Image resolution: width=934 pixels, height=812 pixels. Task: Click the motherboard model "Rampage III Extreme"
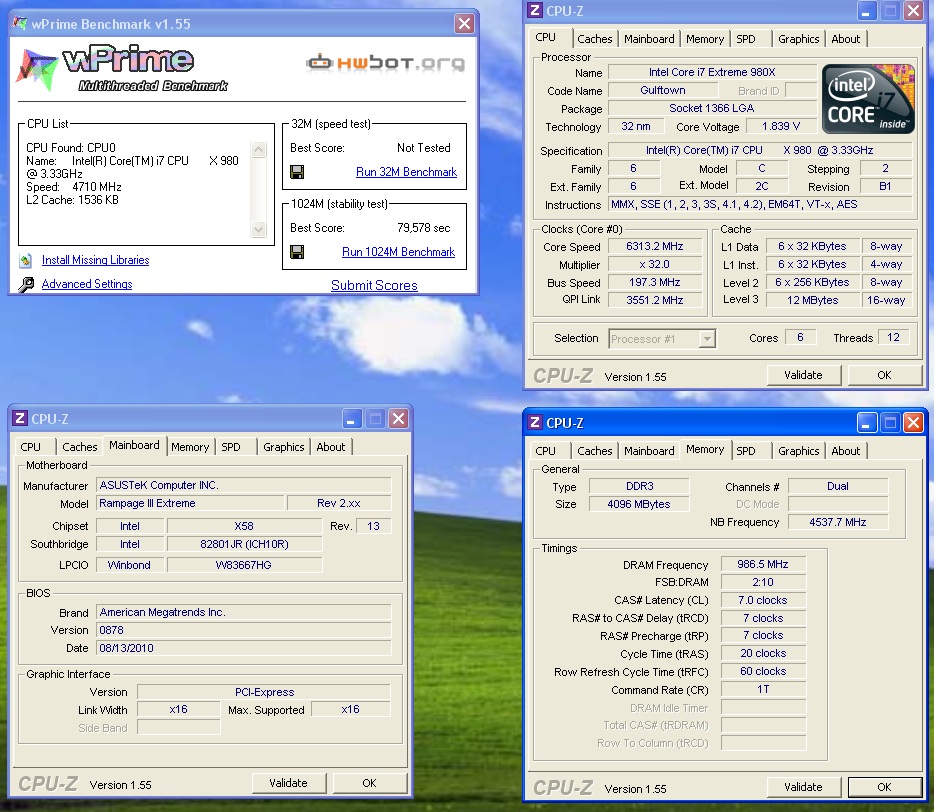[190, 503]
